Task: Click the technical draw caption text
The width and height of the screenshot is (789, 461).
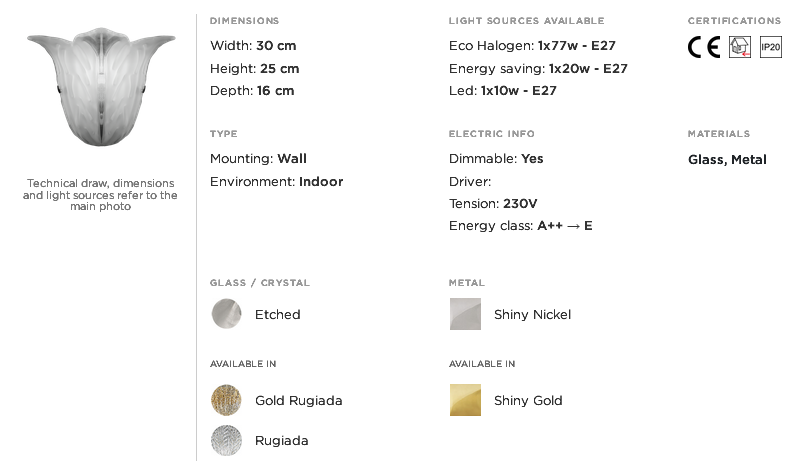Action: click(100, 195)
